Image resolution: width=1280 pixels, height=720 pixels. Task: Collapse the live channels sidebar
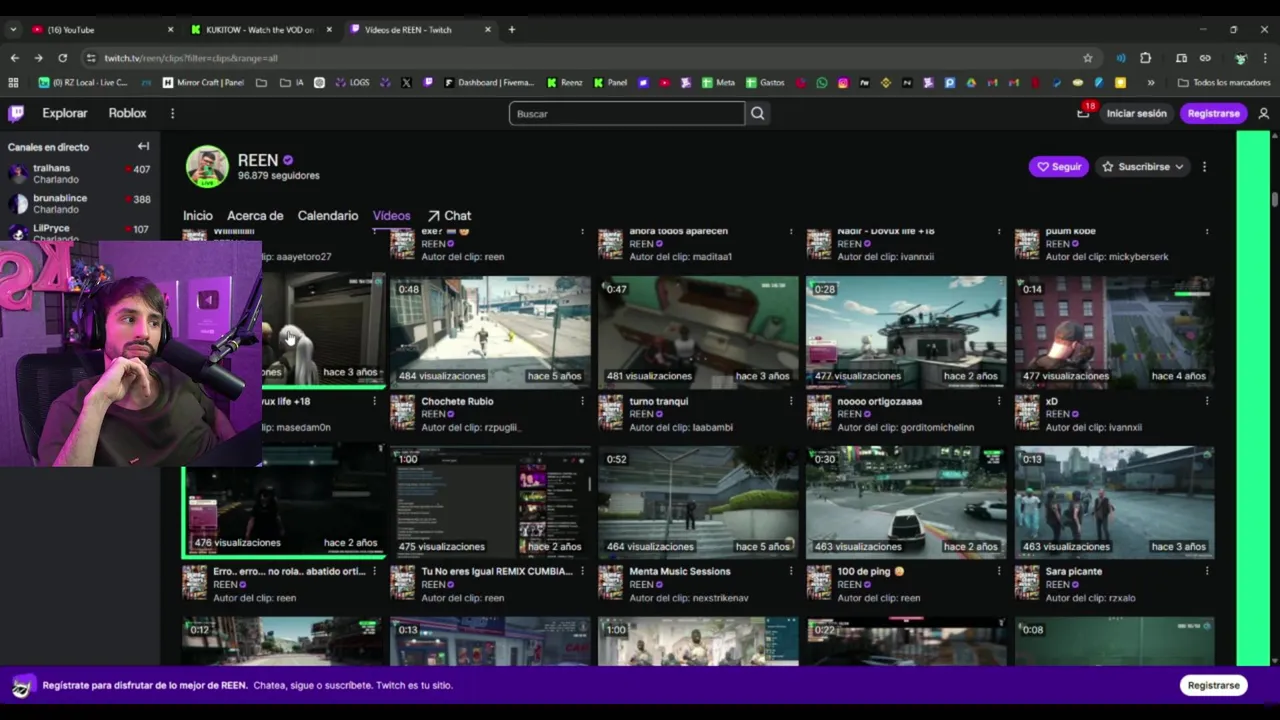(x=143, y=146)
